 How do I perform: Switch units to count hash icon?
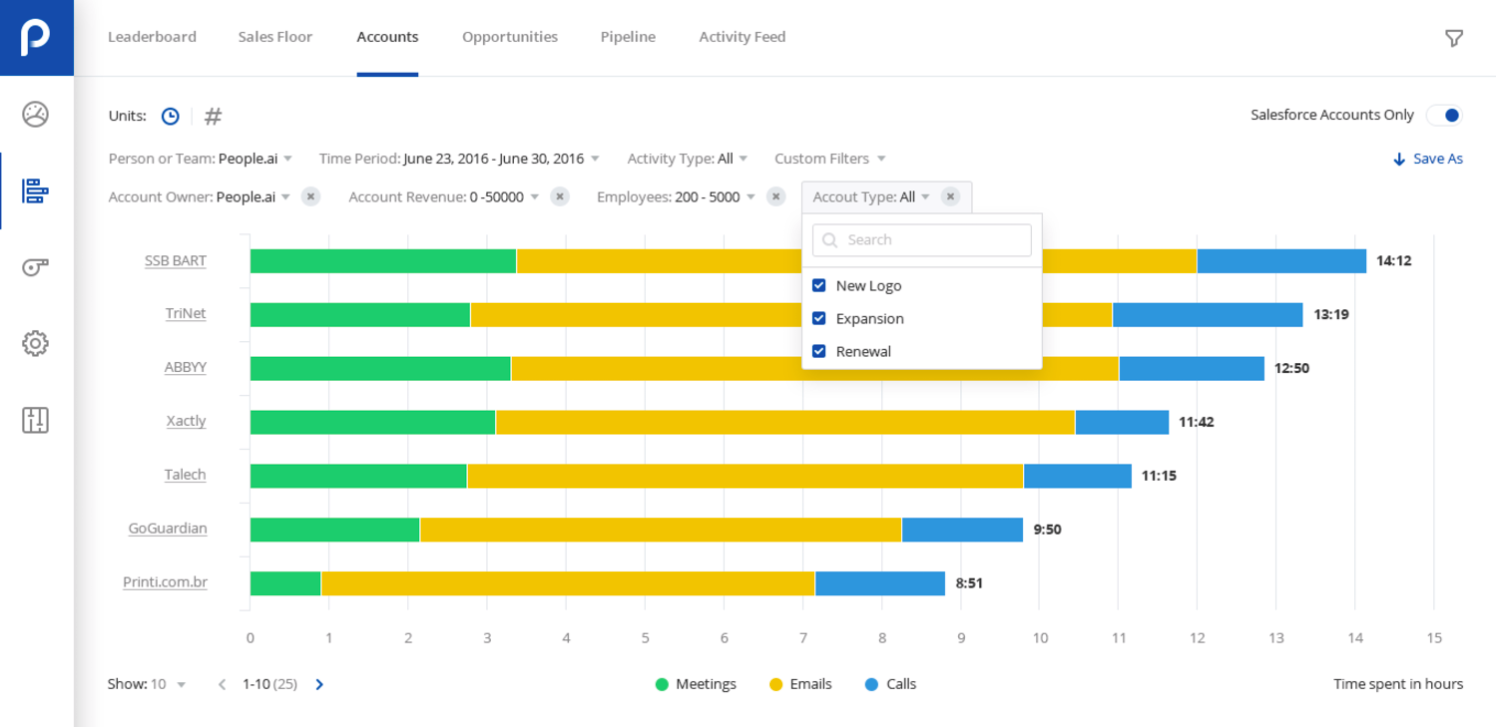213,116
